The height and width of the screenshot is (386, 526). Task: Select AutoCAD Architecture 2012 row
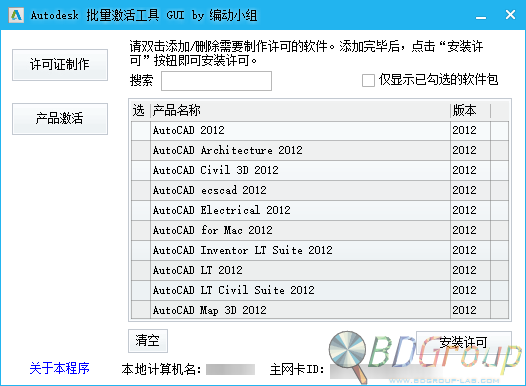pyautogui.click(x=320, y=150)
